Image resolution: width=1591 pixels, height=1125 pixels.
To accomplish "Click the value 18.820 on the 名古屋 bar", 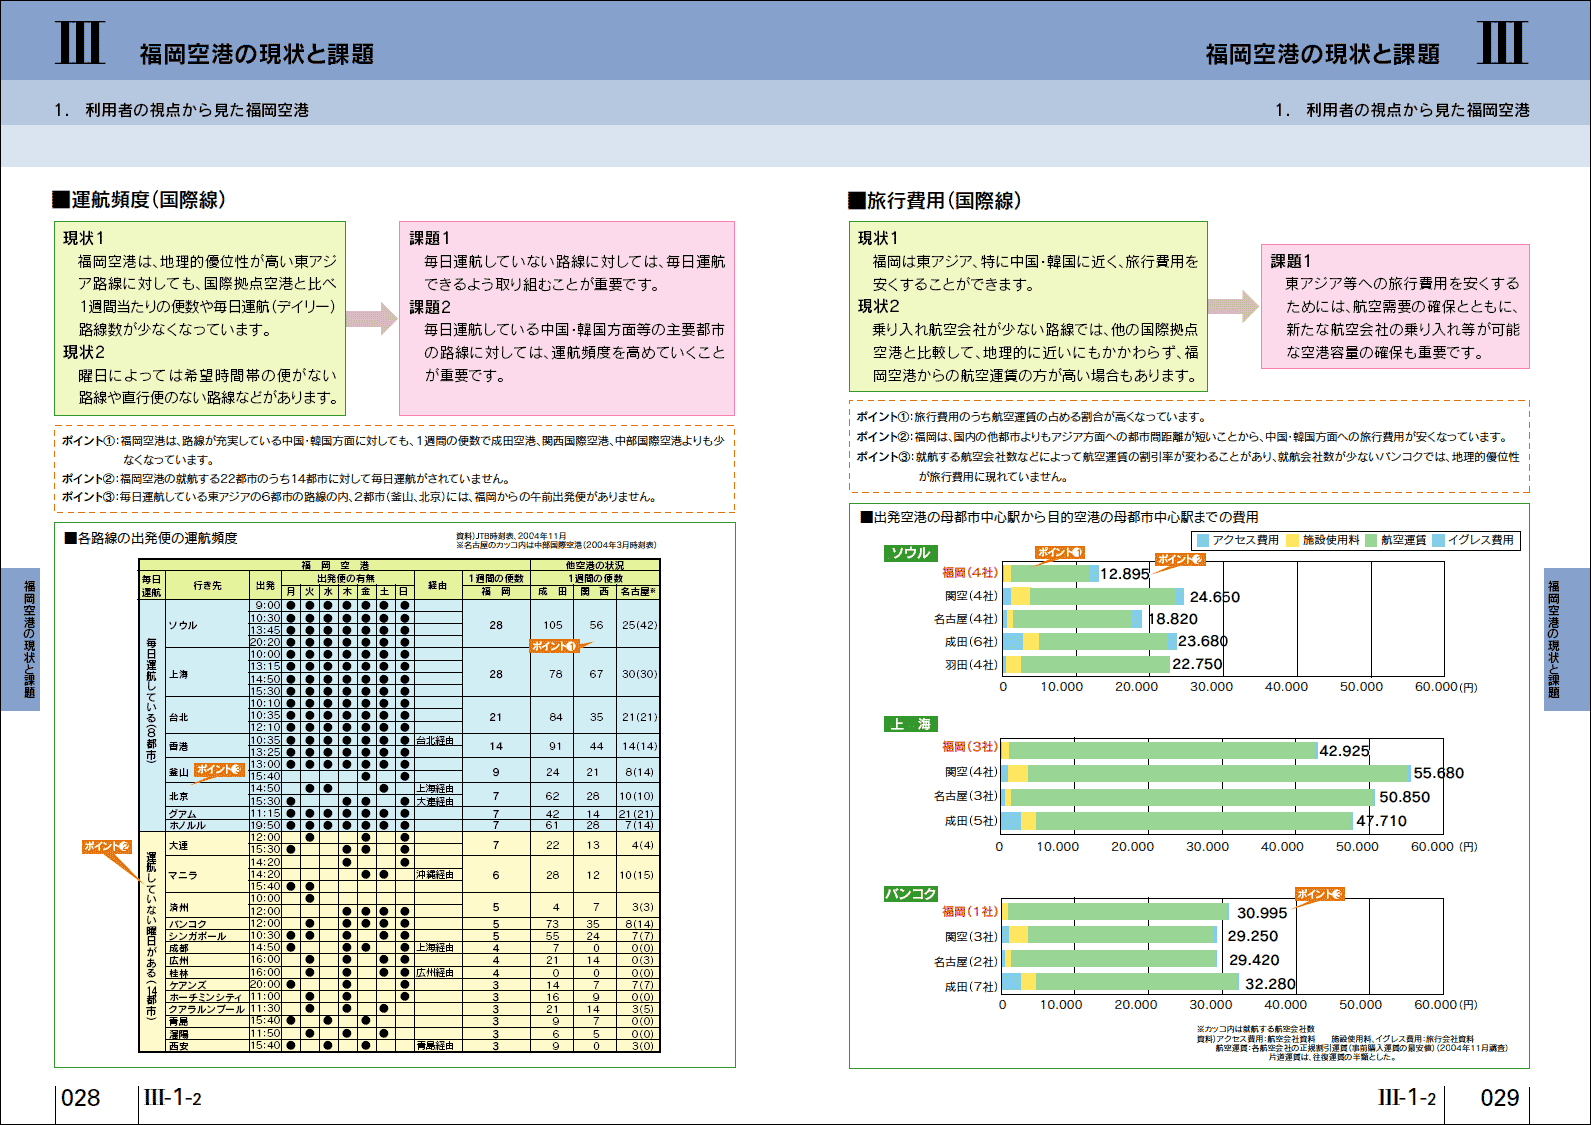I will (1173, 619).
